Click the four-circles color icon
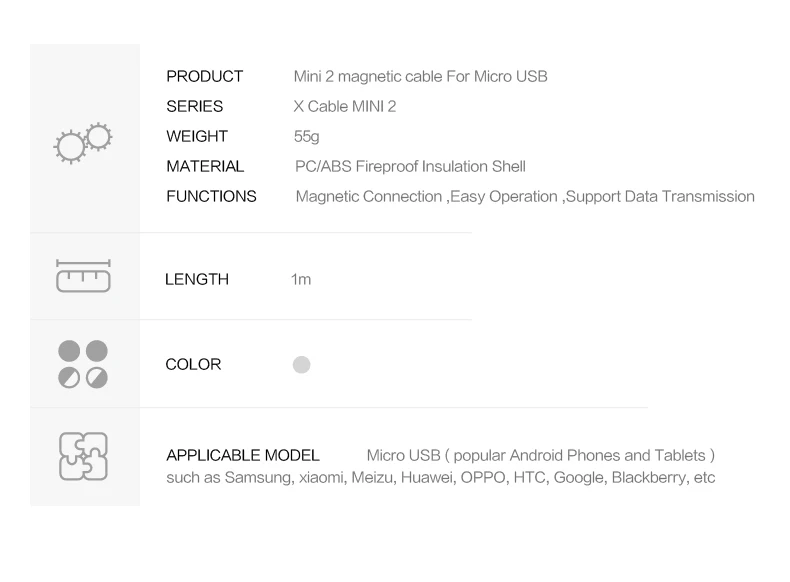This screenshot has width=790, height=582. pyautogui.click(x=83, y=364)
